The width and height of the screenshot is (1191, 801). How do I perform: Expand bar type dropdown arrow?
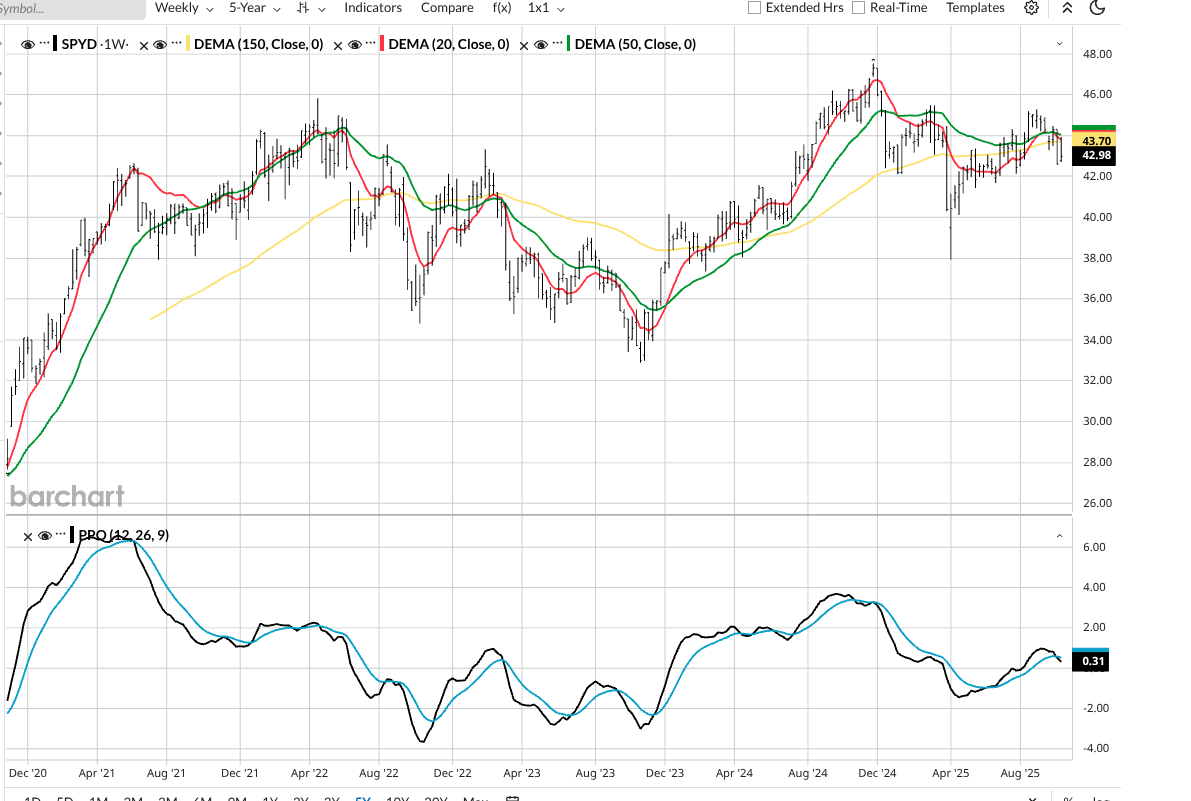pyautogui.click(x=321, y=9)
